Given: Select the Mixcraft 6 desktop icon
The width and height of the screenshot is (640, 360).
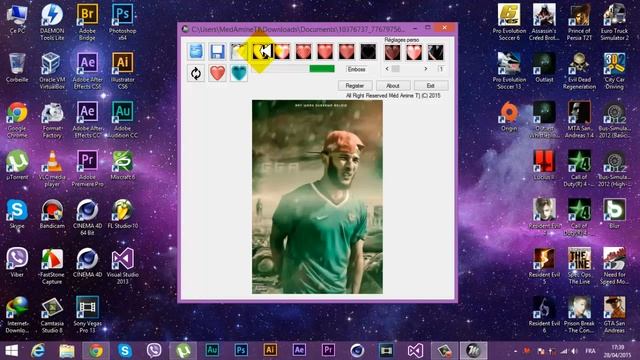Looking at the screenshot, I should point(122,165).
